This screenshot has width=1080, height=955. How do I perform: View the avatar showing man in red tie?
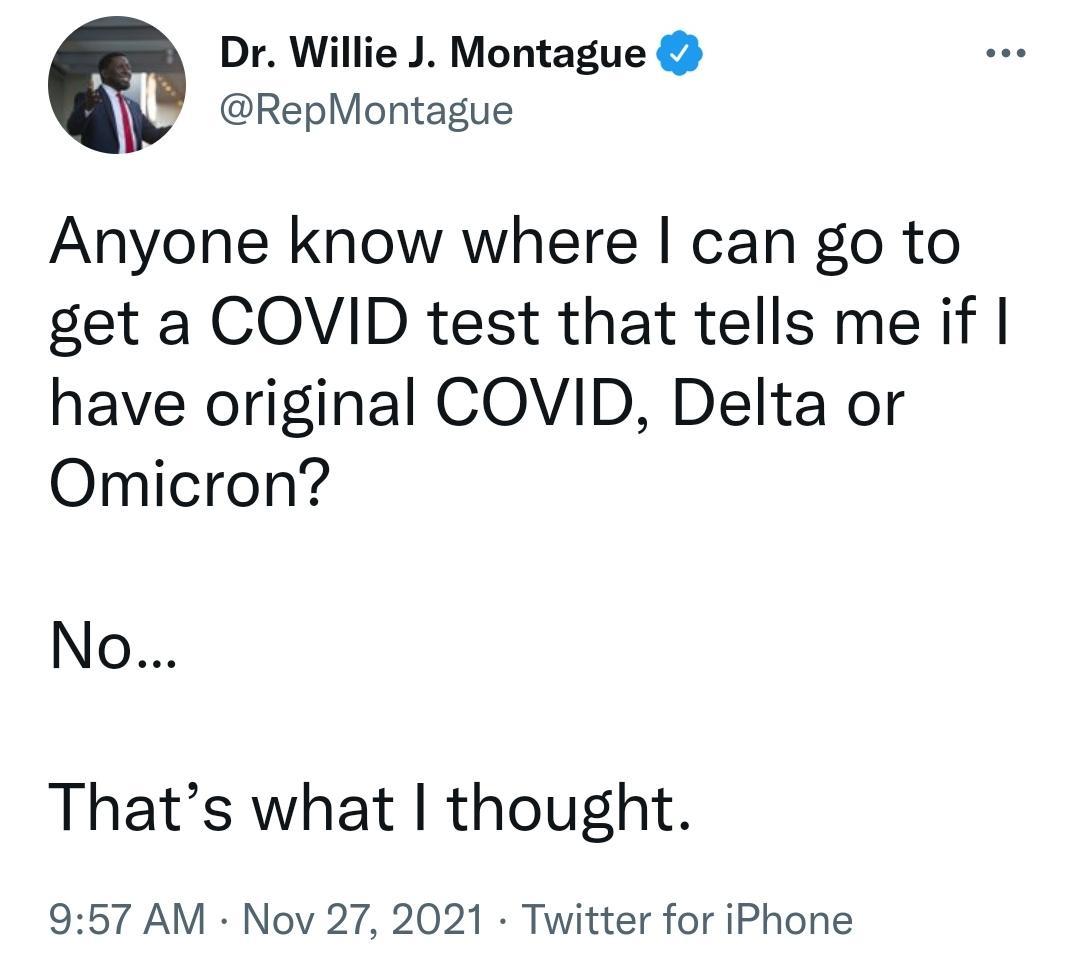point(116,85)
